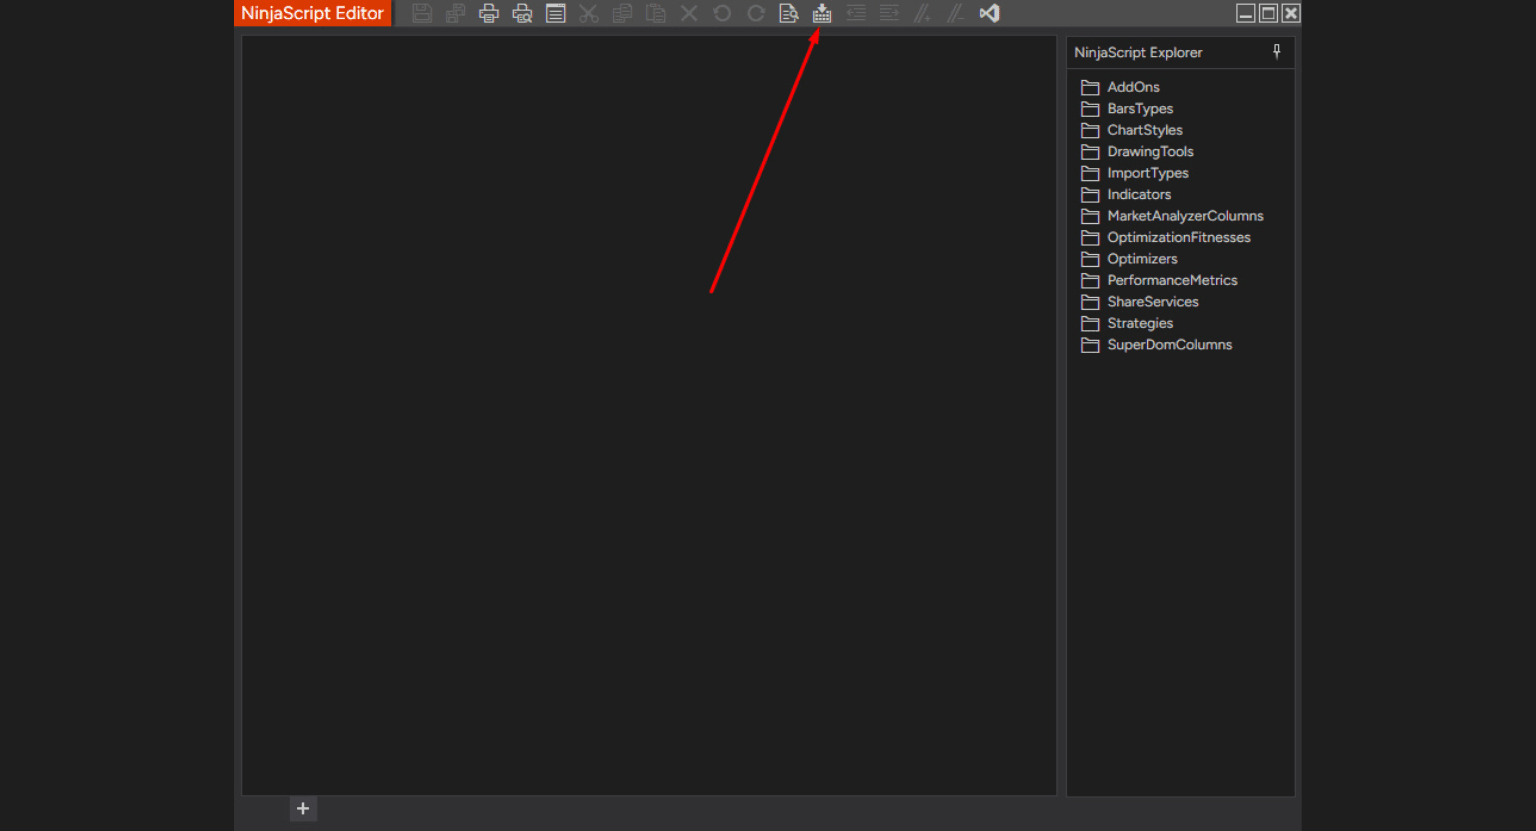The height and width of the screenshot is (831, 1536).
Task: Click the Decrease Indent icon
Action: (856, 13)
